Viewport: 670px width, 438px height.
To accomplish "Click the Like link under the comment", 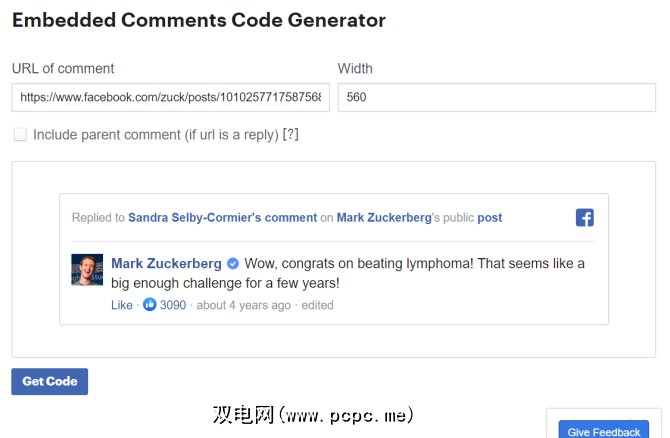I will point(121,305).
